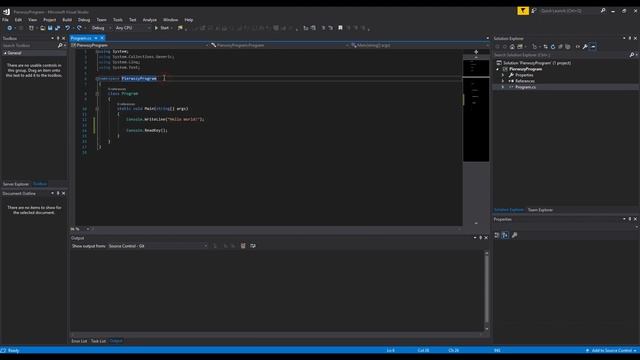640x360 pixels.
Task: Collapse the PierwszyProgram project node
Action: pos(498,69)
